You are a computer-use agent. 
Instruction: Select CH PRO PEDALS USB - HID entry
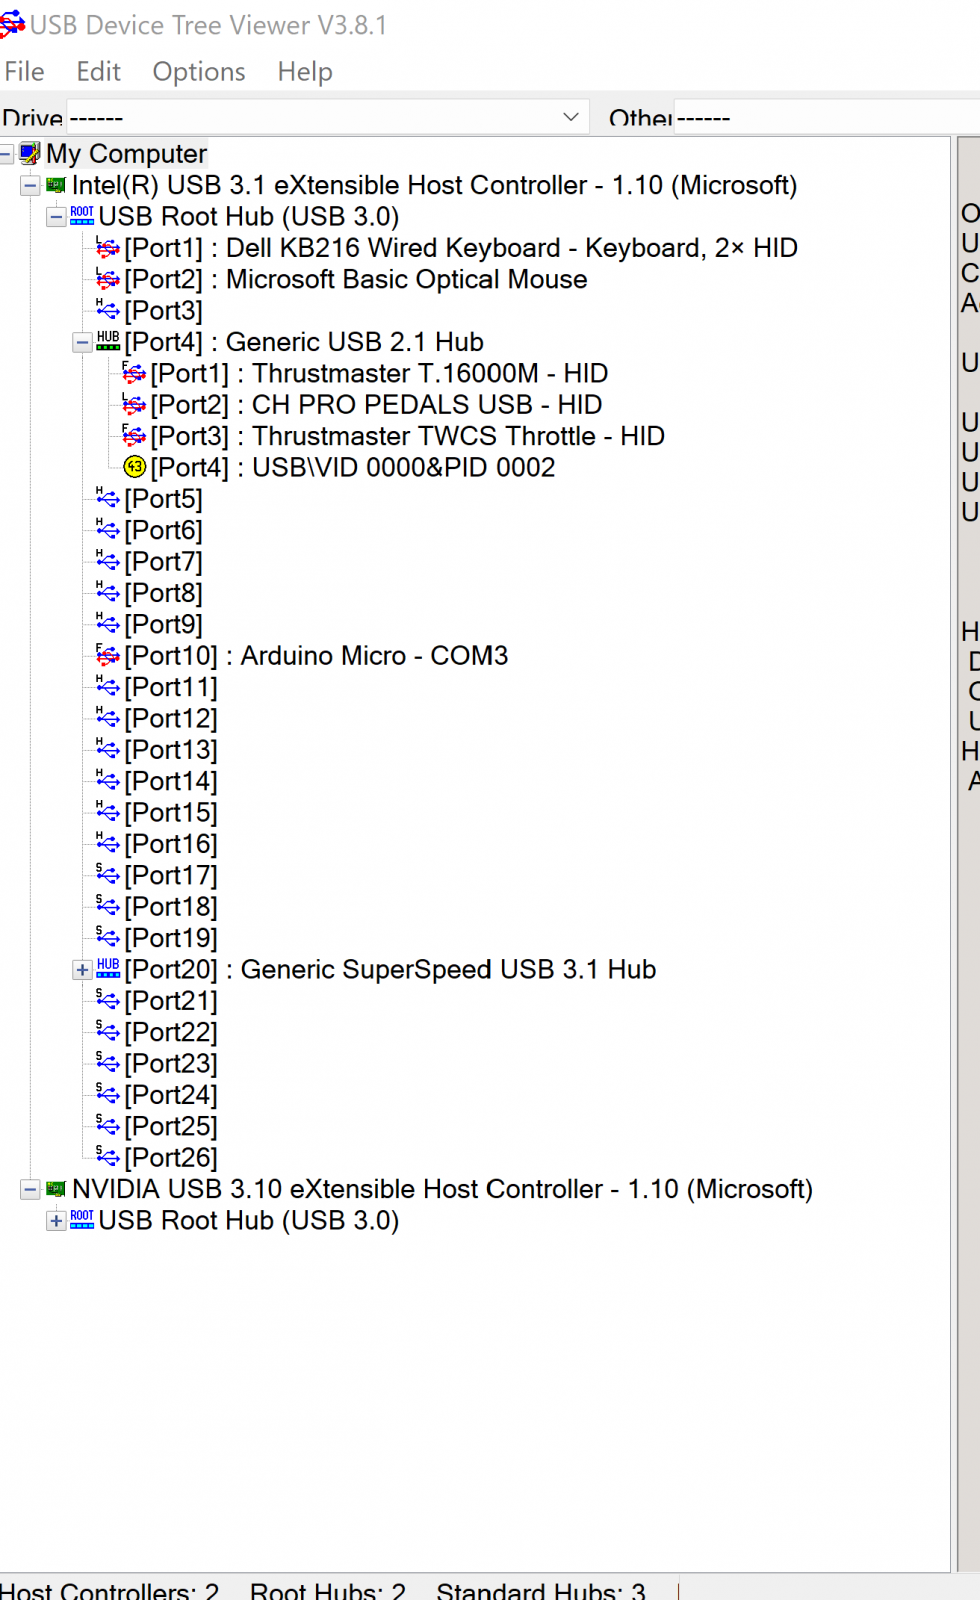(x=376, y=405)
